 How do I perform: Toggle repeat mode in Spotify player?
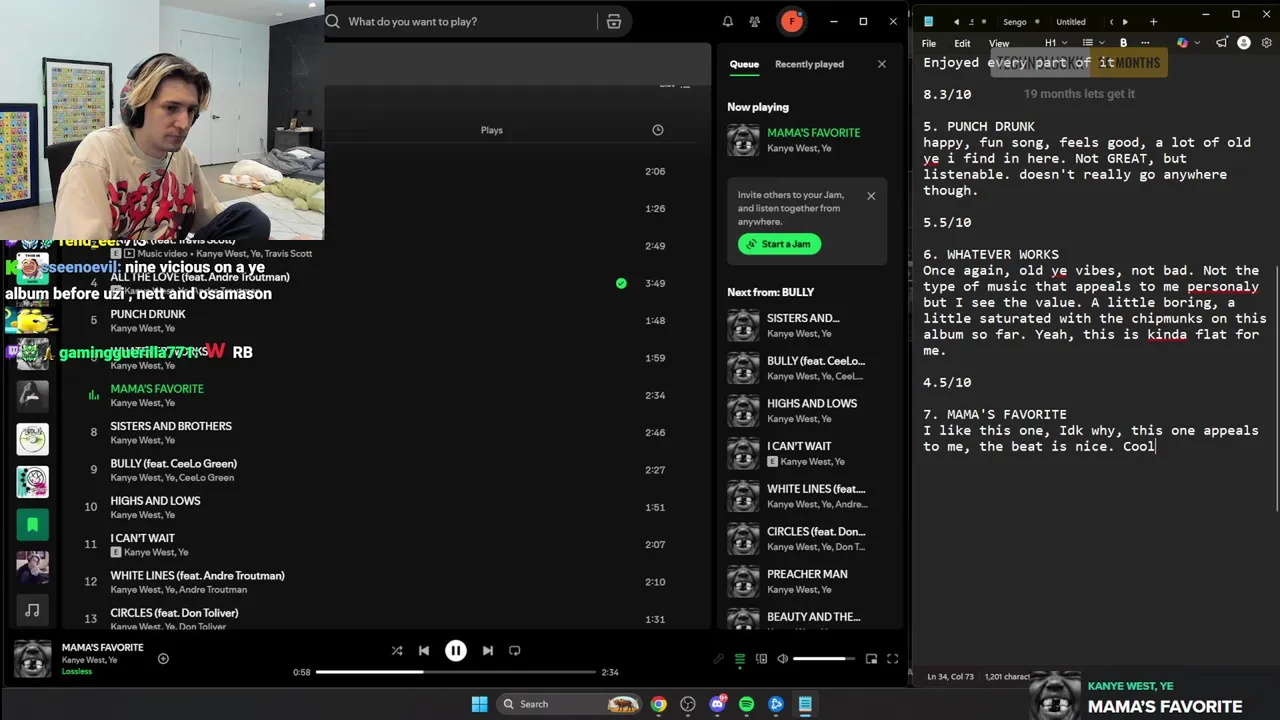(x=514, y=650)
